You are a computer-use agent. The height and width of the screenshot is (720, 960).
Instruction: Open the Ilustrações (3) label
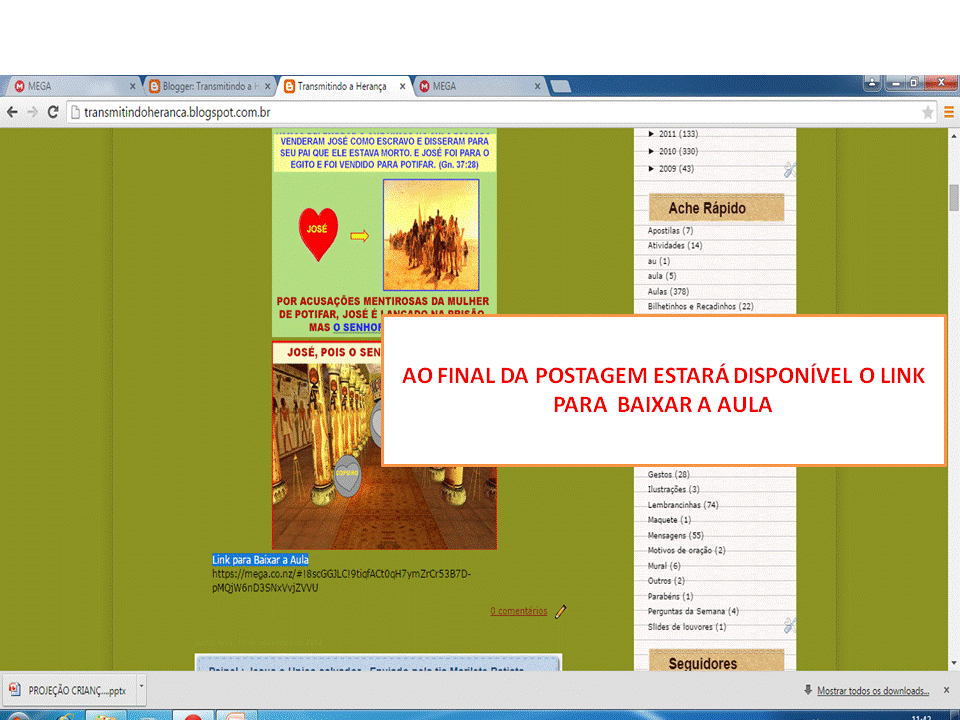point(673,489)
